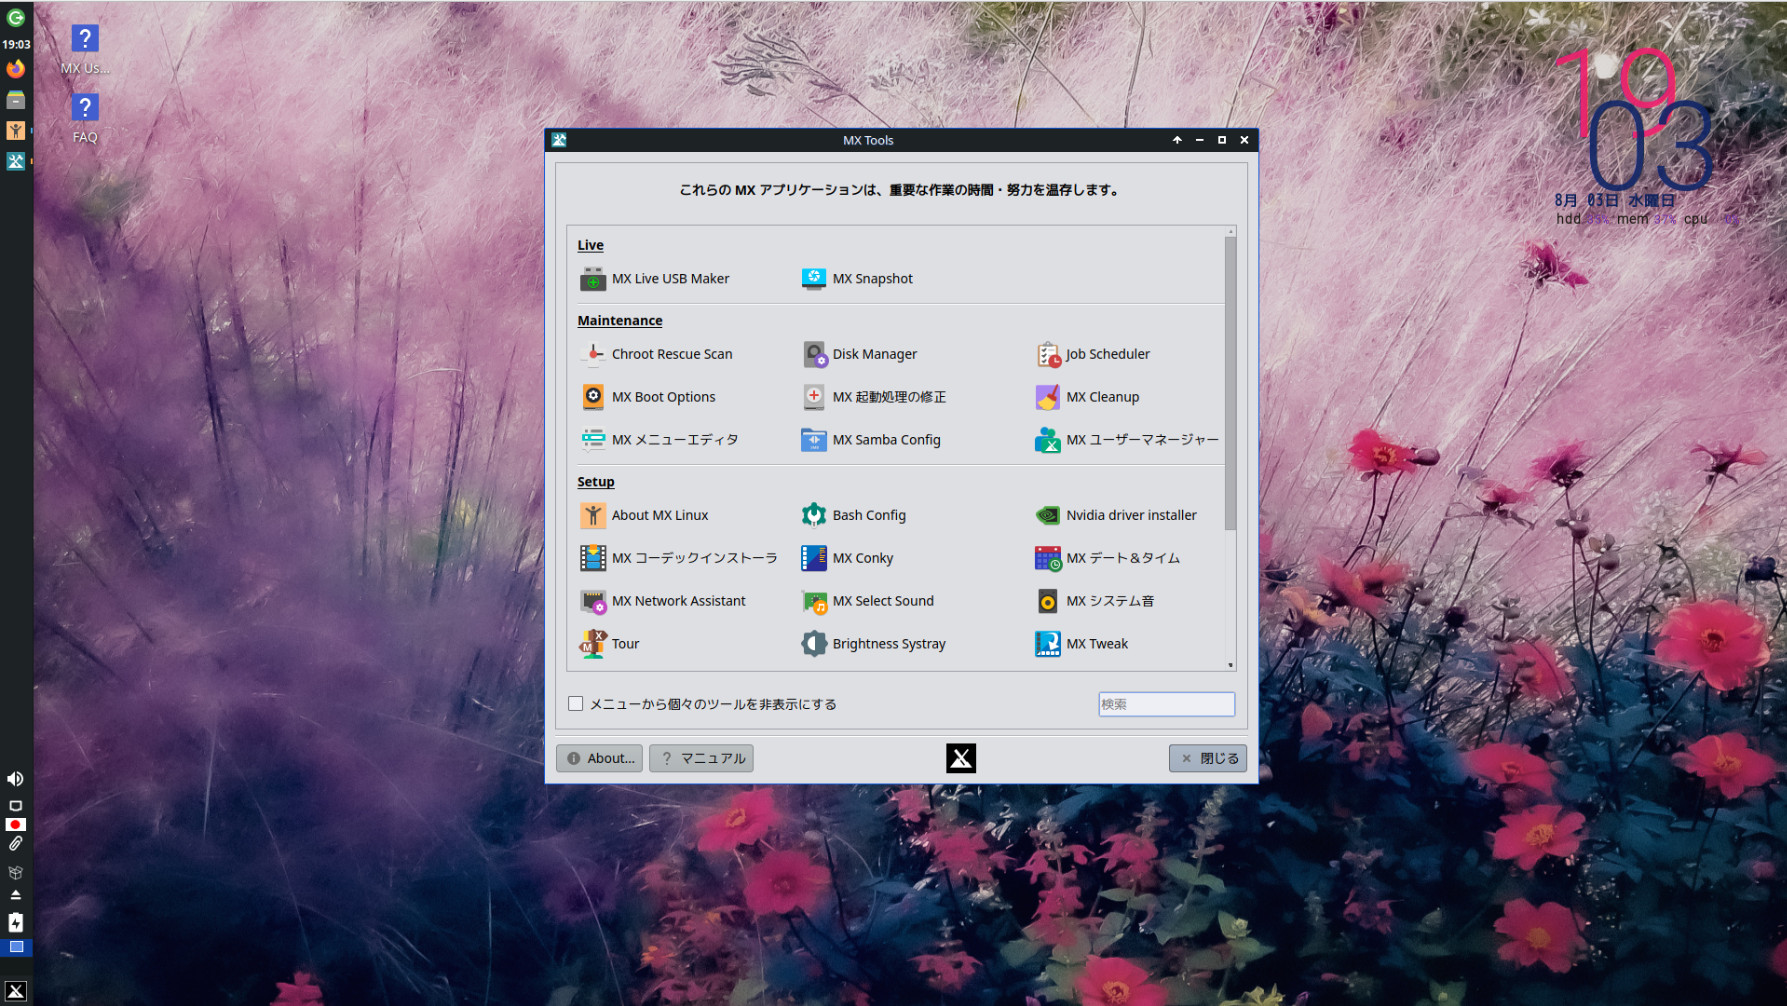Screen dimensions: 1787x1006
Task: Open MX メニューエディタ
Action: pos(659,440)
